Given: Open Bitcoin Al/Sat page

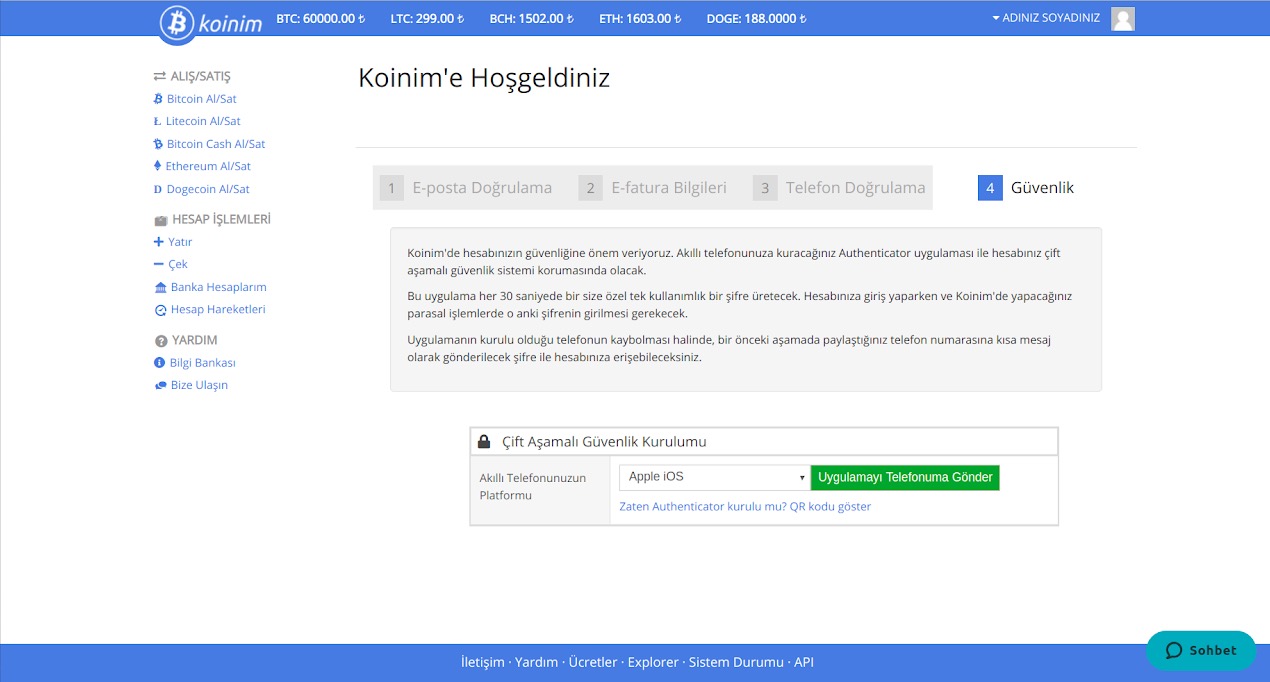Looking at the screenshot, I should point(201,99).
